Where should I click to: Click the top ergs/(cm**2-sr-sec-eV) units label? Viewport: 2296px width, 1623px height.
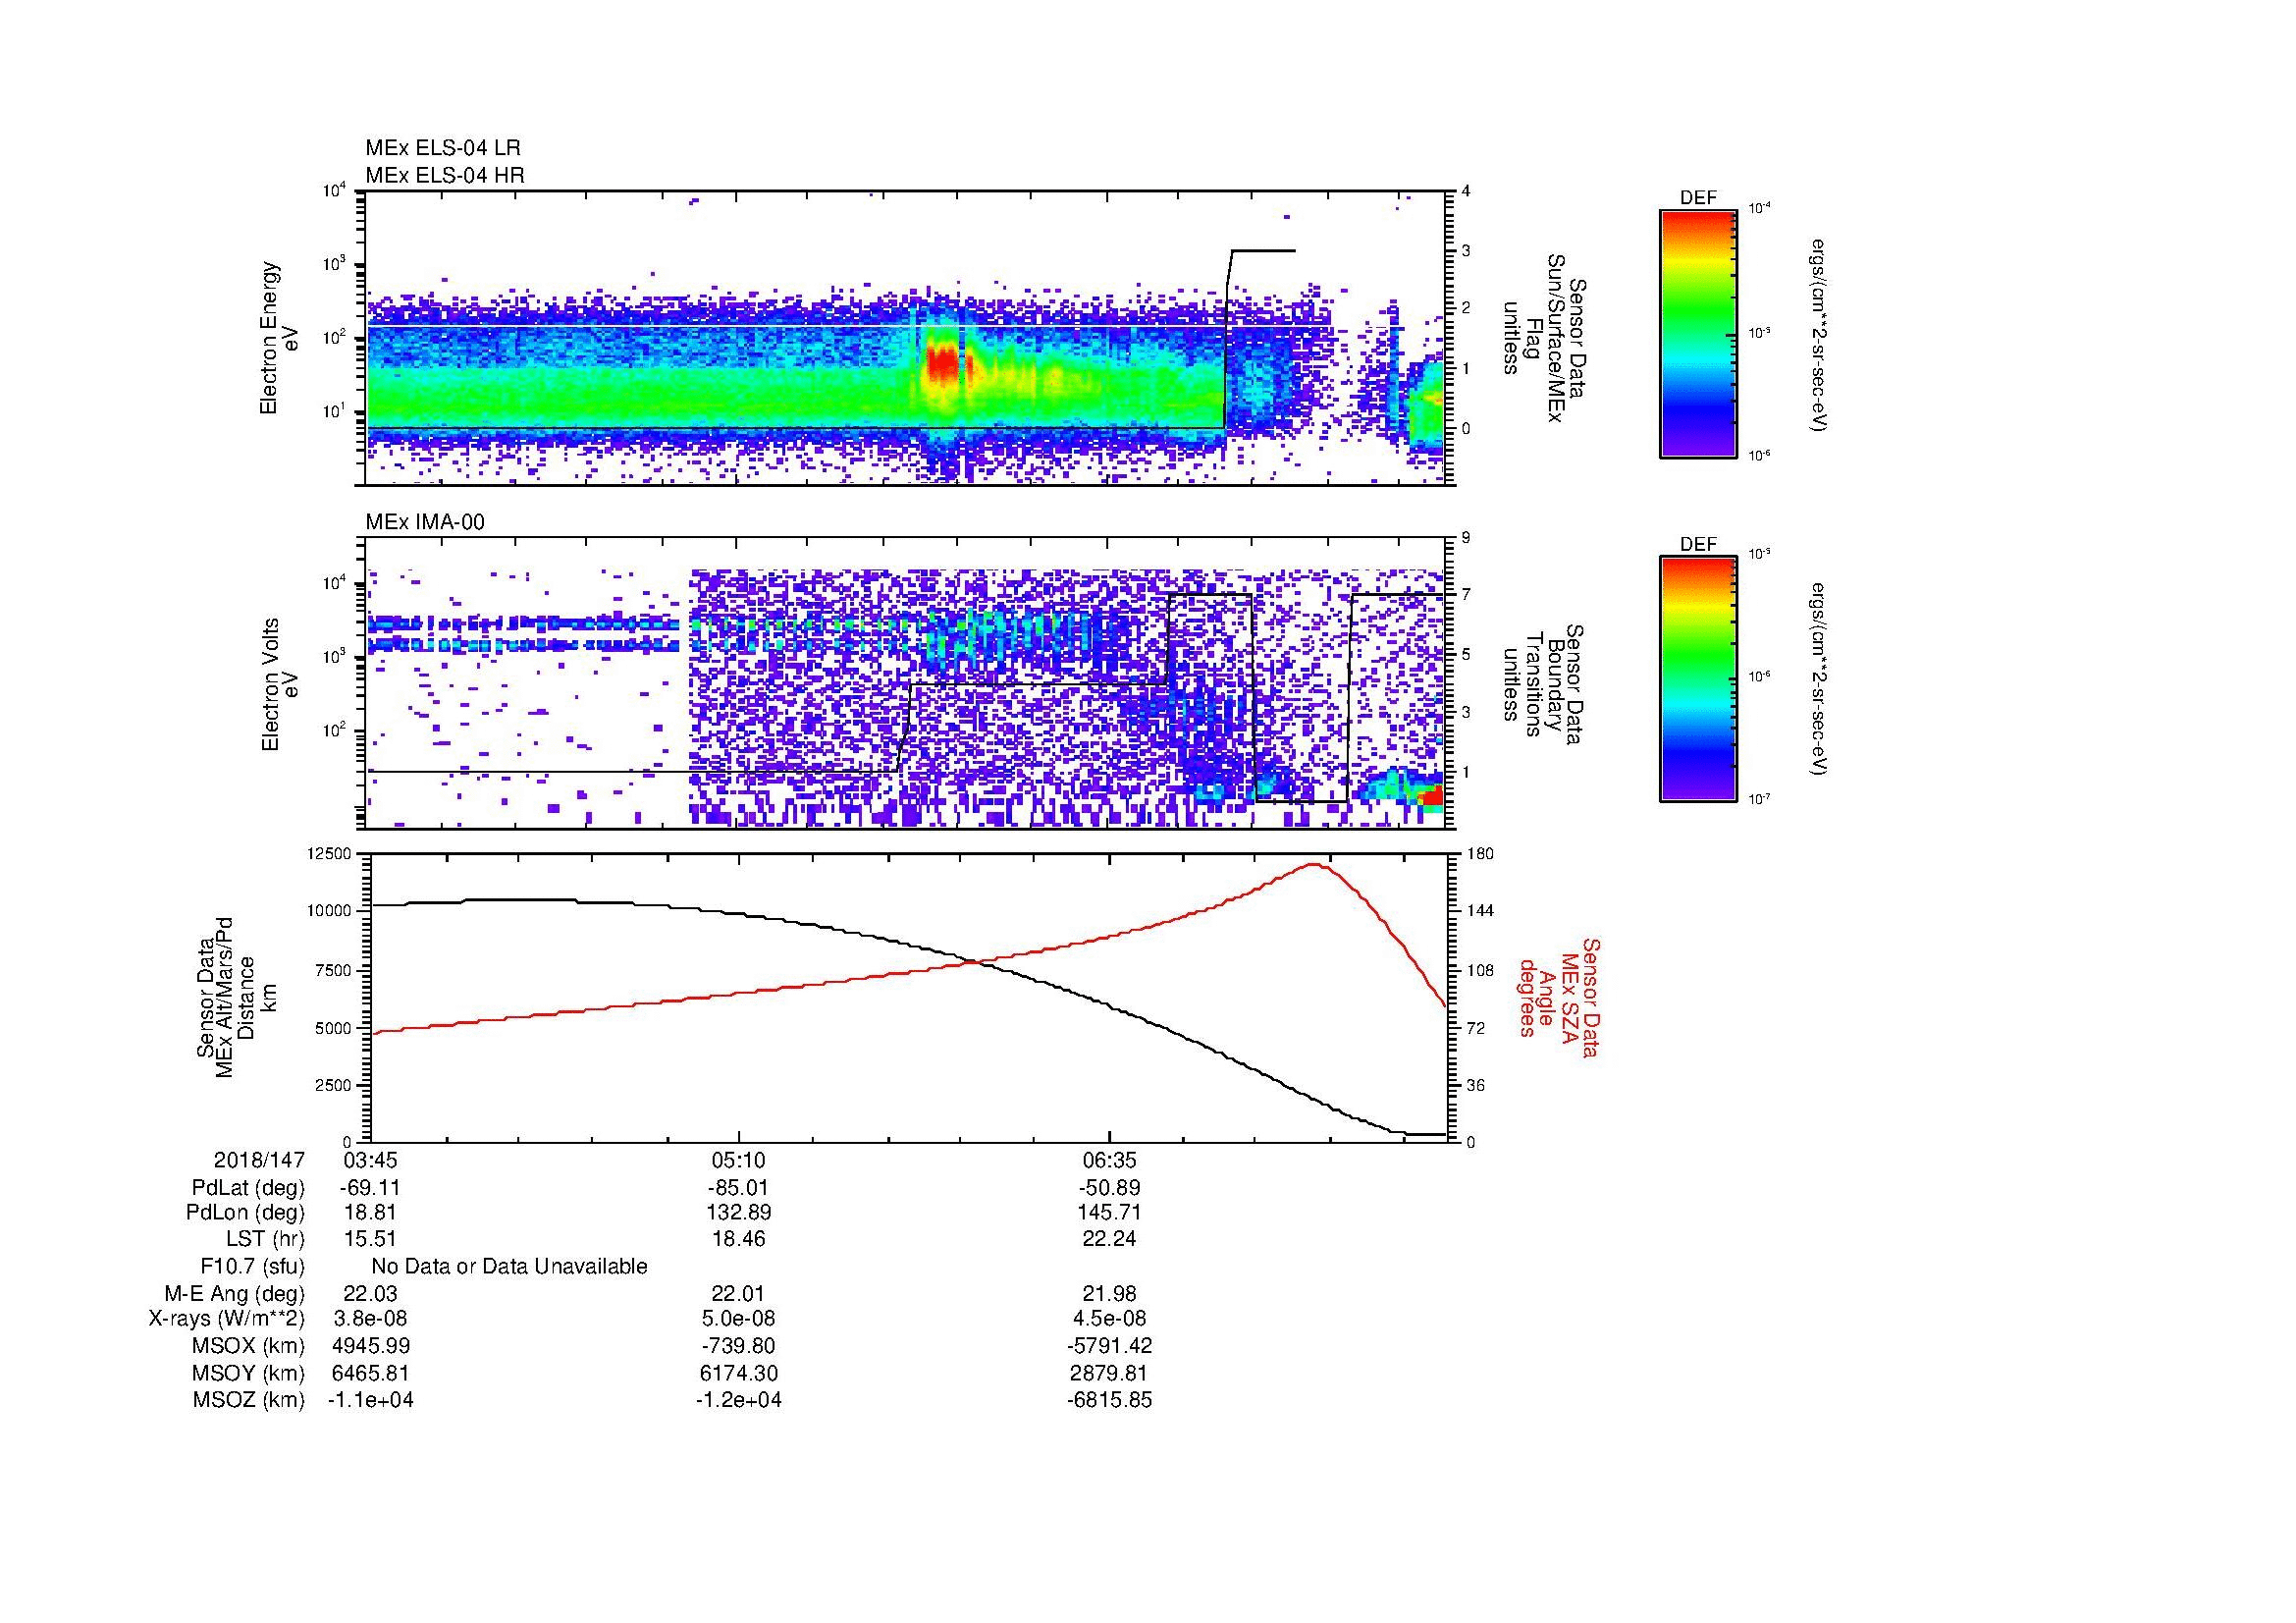[x=1820, y=335]
